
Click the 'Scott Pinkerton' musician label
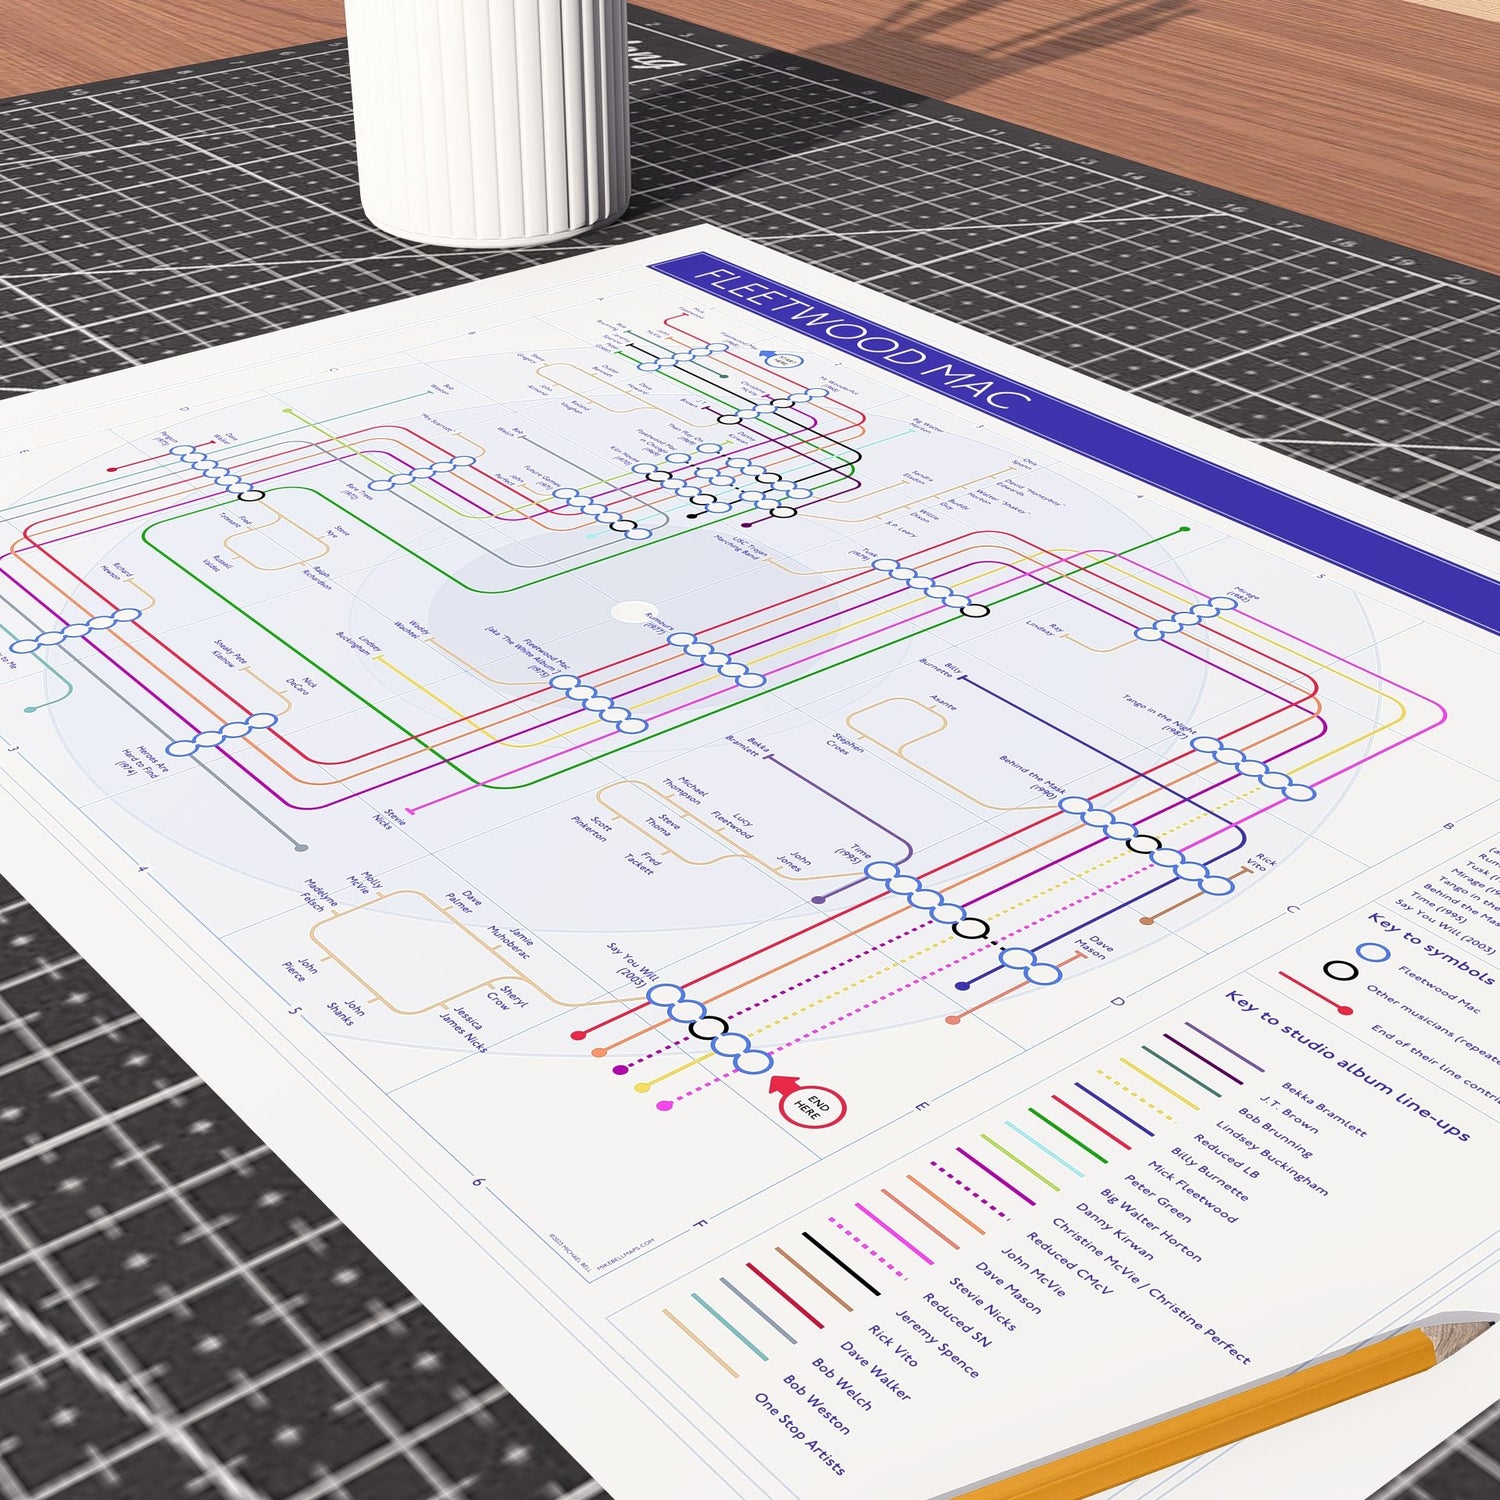point(592,828)
